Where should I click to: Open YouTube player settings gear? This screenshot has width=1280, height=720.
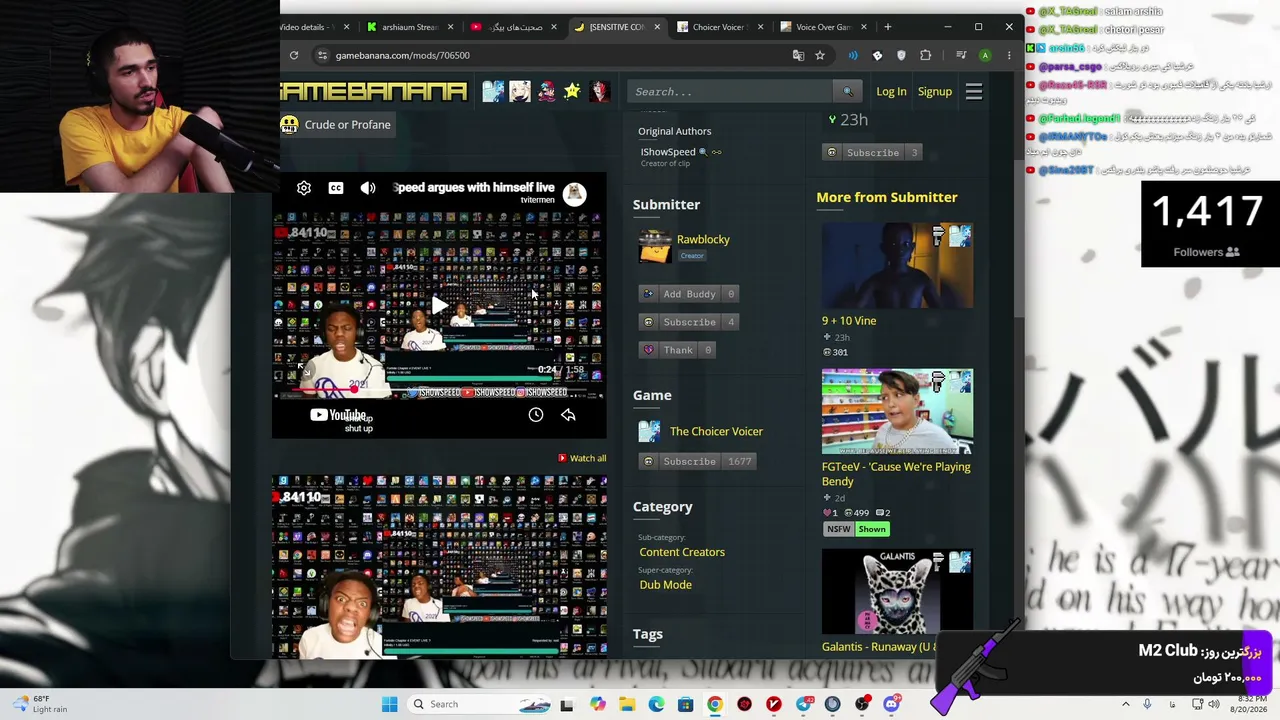click(x=304, y=188)
